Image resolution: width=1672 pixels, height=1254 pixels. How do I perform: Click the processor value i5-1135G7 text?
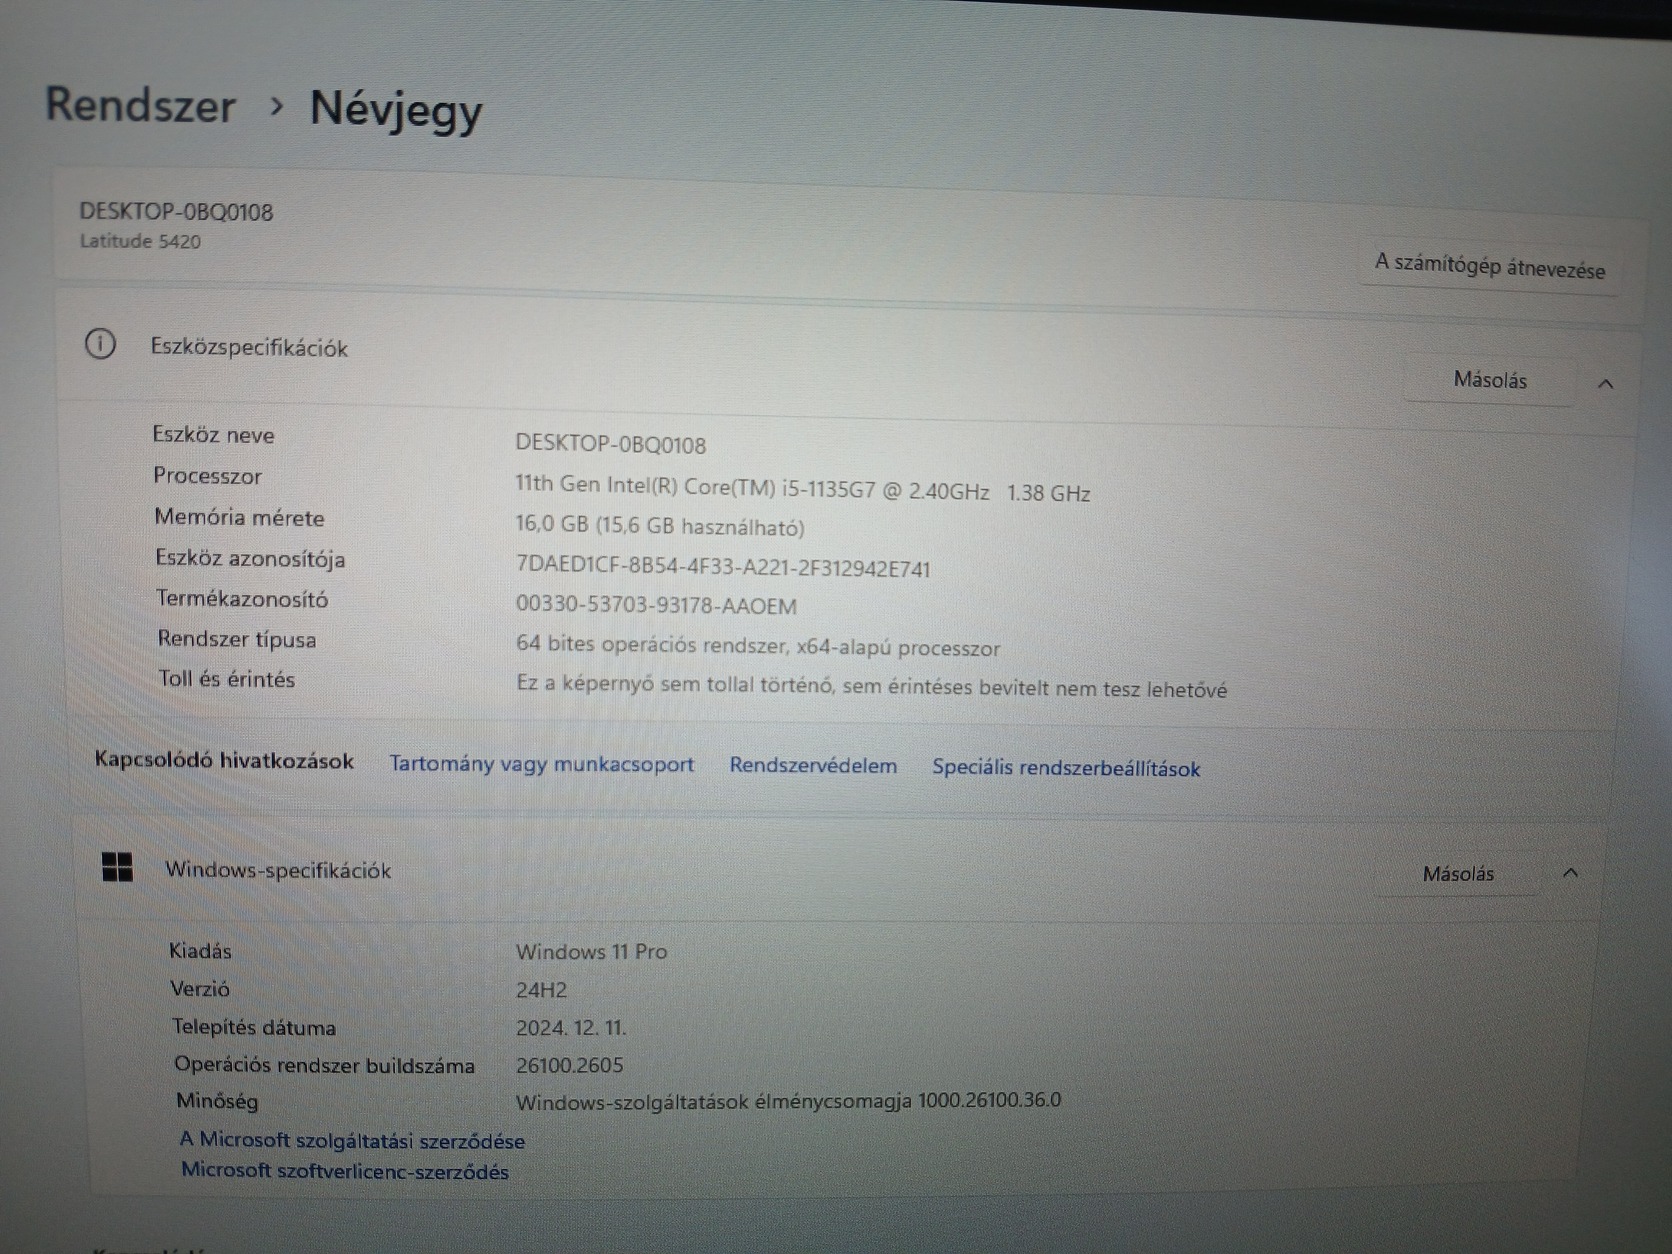(802, 489)
